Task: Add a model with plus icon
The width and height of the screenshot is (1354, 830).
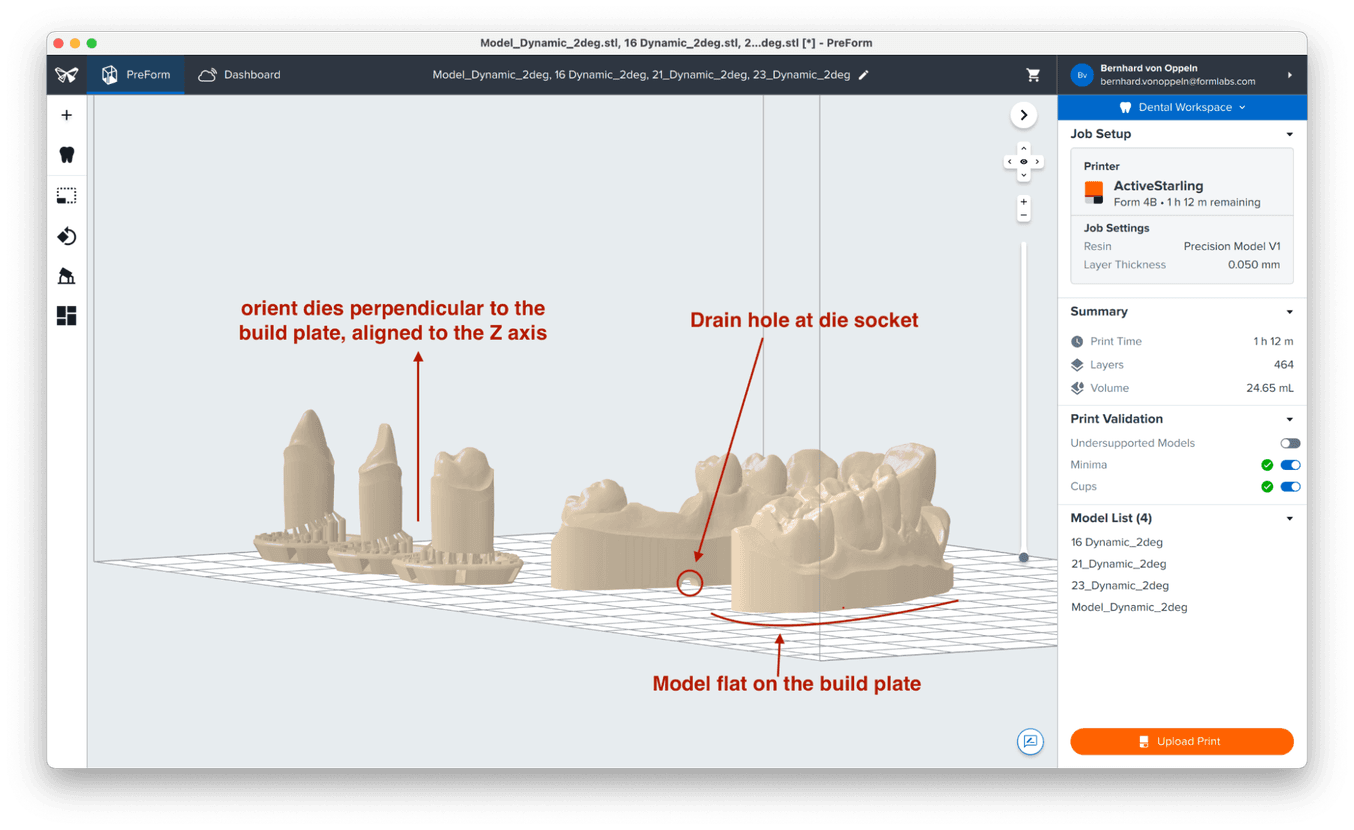Action: pyautogui.click(x=67, y=115)
